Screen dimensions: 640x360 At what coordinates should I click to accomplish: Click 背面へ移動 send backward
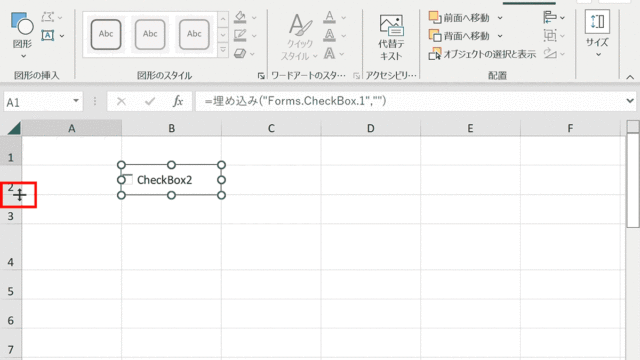(x=459, y=36)
